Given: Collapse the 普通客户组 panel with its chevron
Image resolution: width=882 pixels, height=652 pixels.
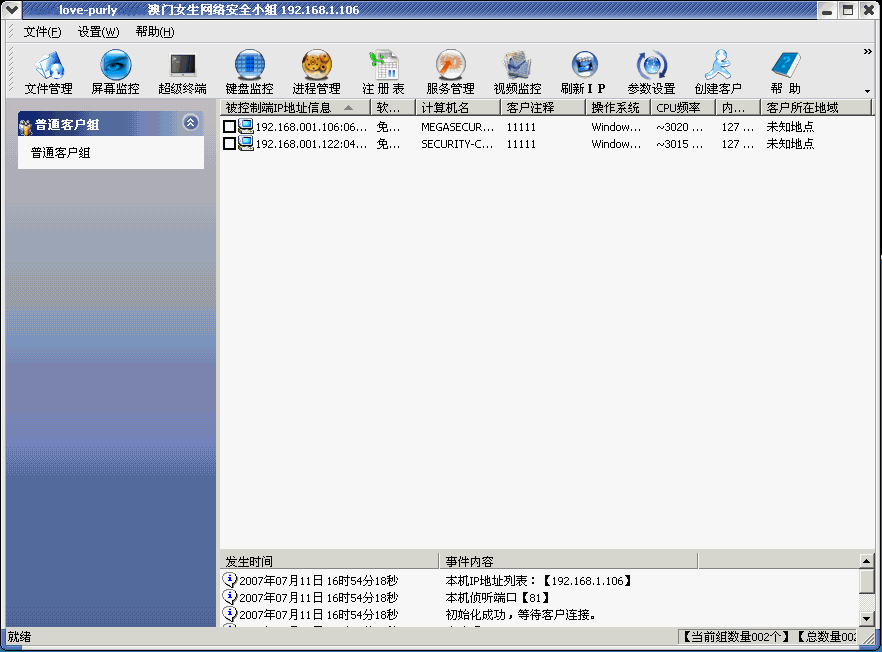Looking at the screenshot, I should 190,122.
